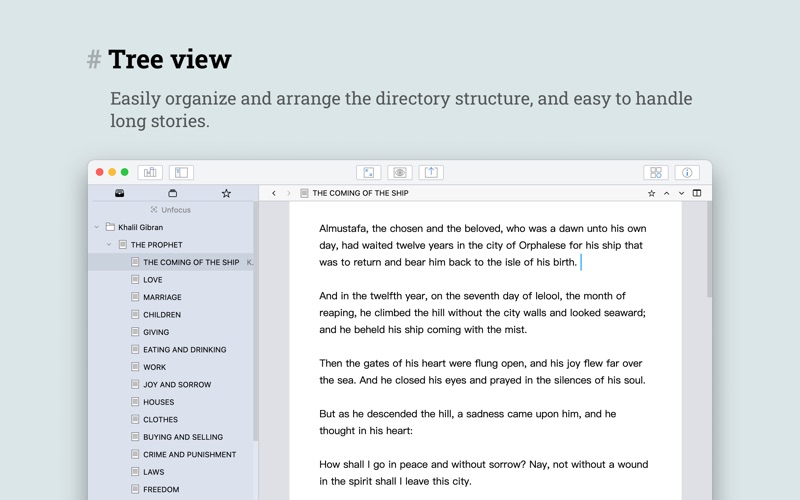Navigate back with the left chevron
The height and width of the screenshot is (500, 800).
tap(274, 193)
